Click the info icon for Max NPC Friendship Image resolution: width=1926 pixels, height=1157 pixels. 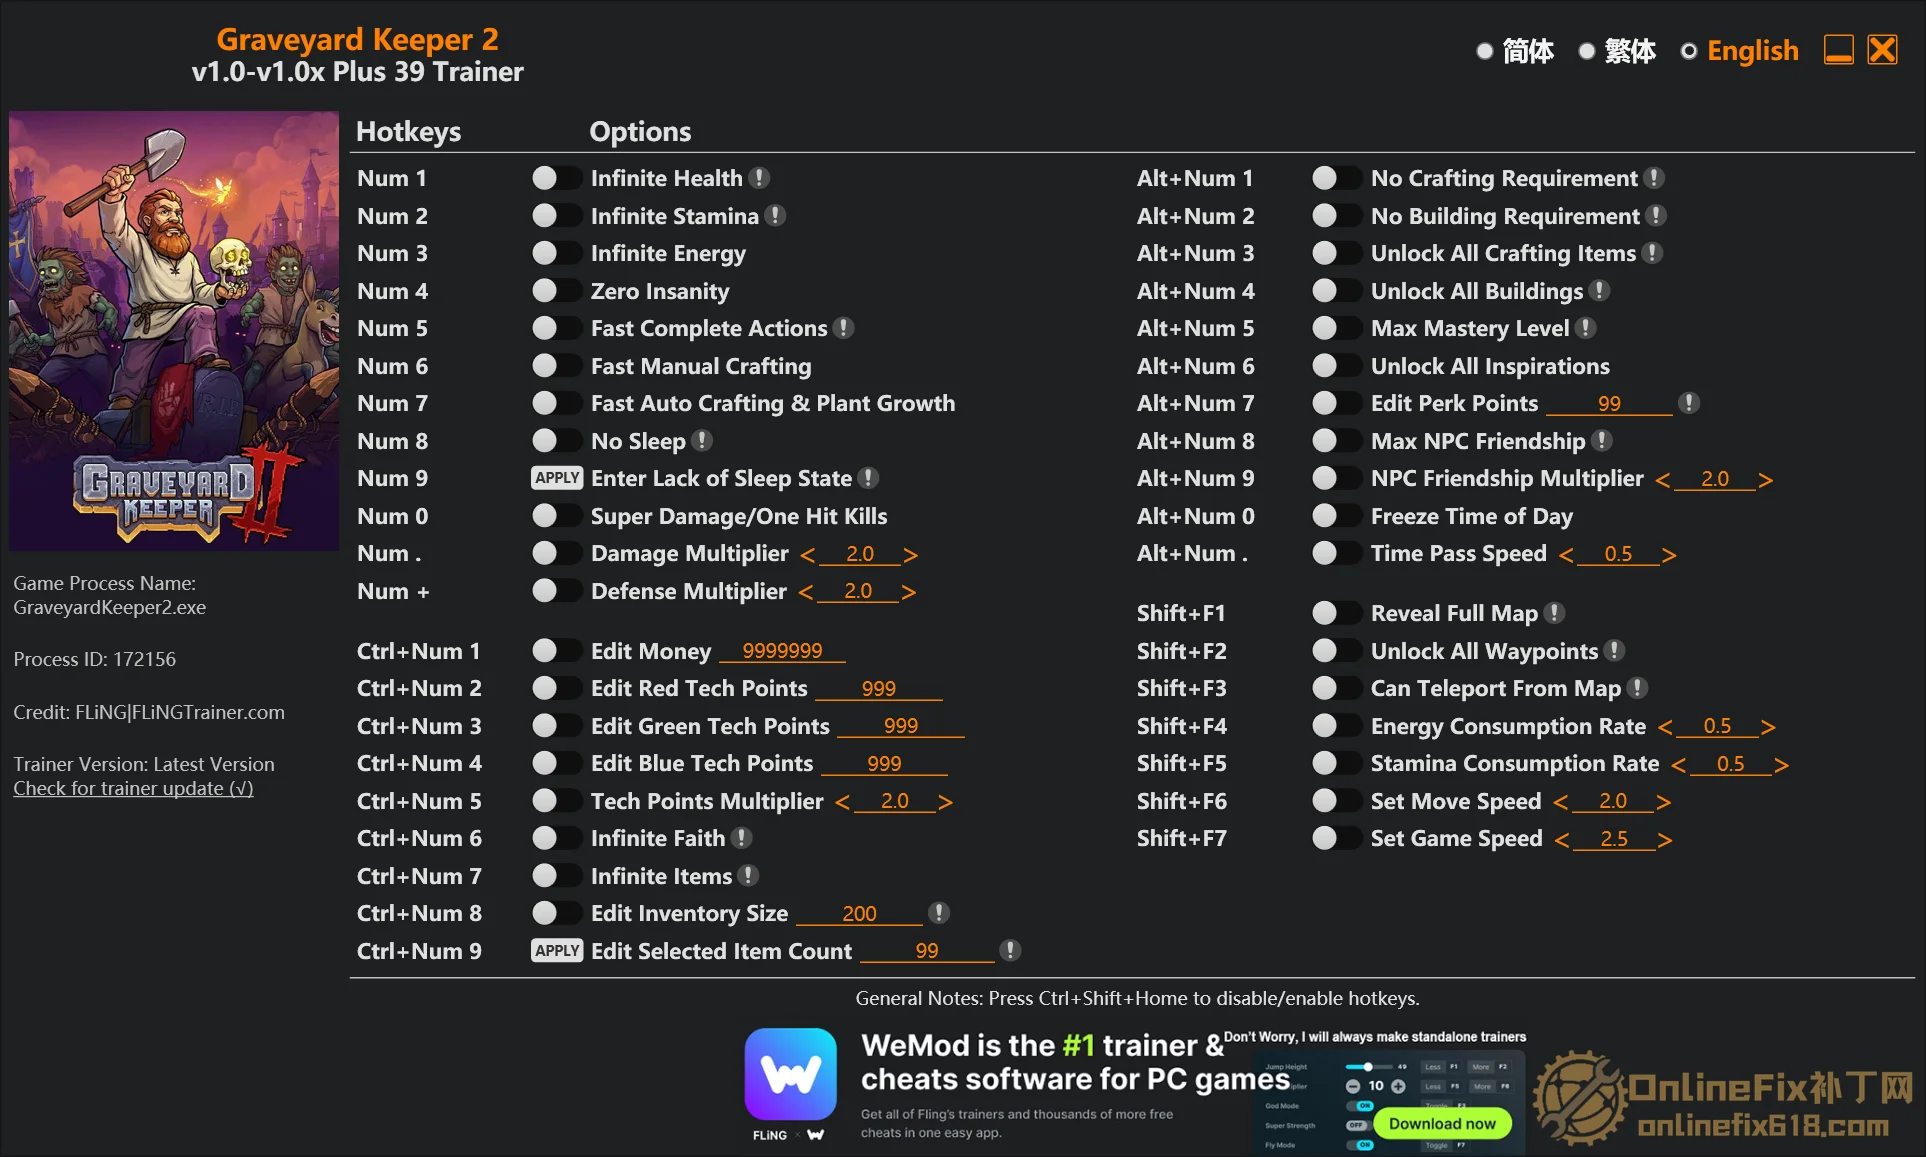1602,441
